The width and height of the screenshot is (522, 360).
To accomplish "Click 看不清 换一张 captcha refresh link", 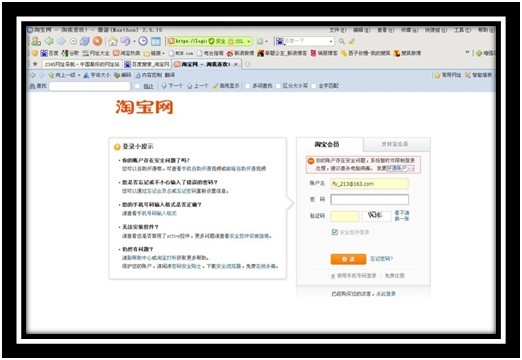I will [x=402, y=215].
